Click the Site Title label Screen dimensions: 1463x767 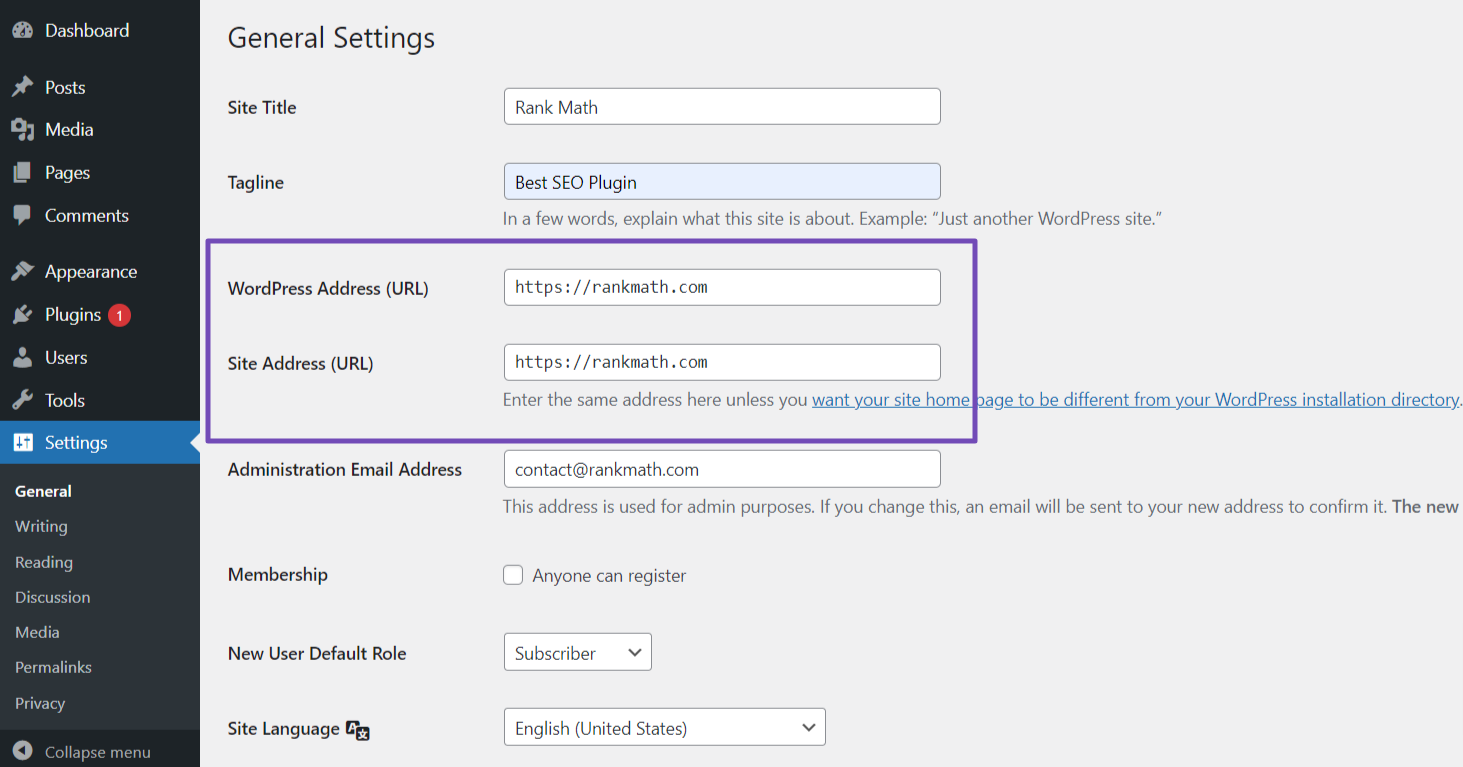(x=262, y=107)
